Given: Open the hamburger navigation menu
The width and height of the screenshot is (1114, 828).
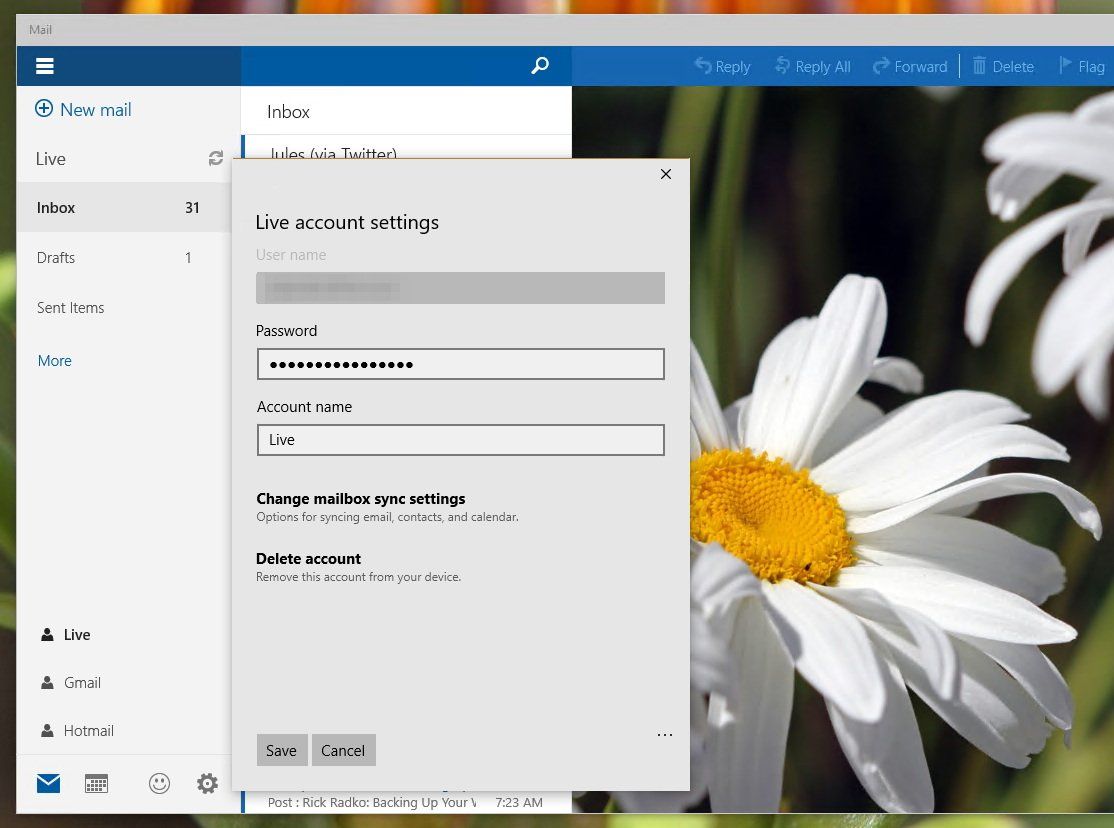Looking at the screenshot, I should [x=45, y=66].
